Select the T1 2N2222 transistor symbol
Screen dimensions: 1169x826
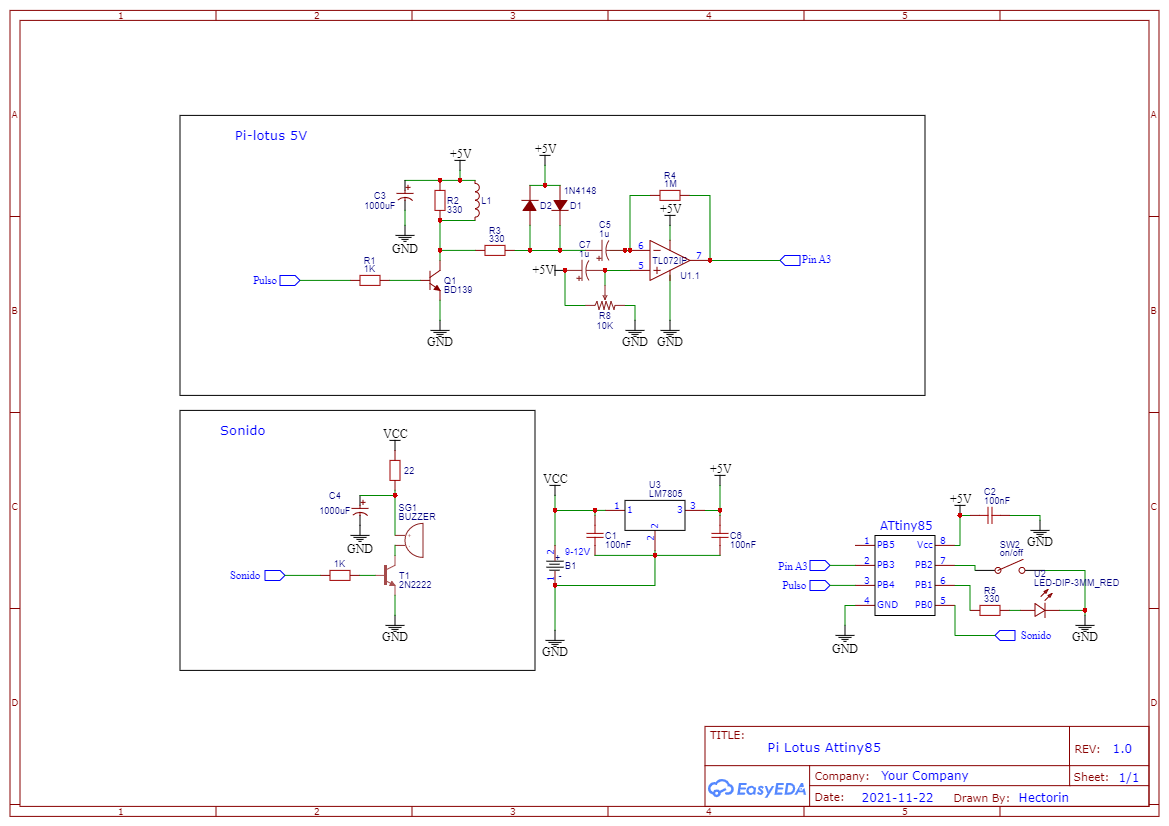click(389, 575)
